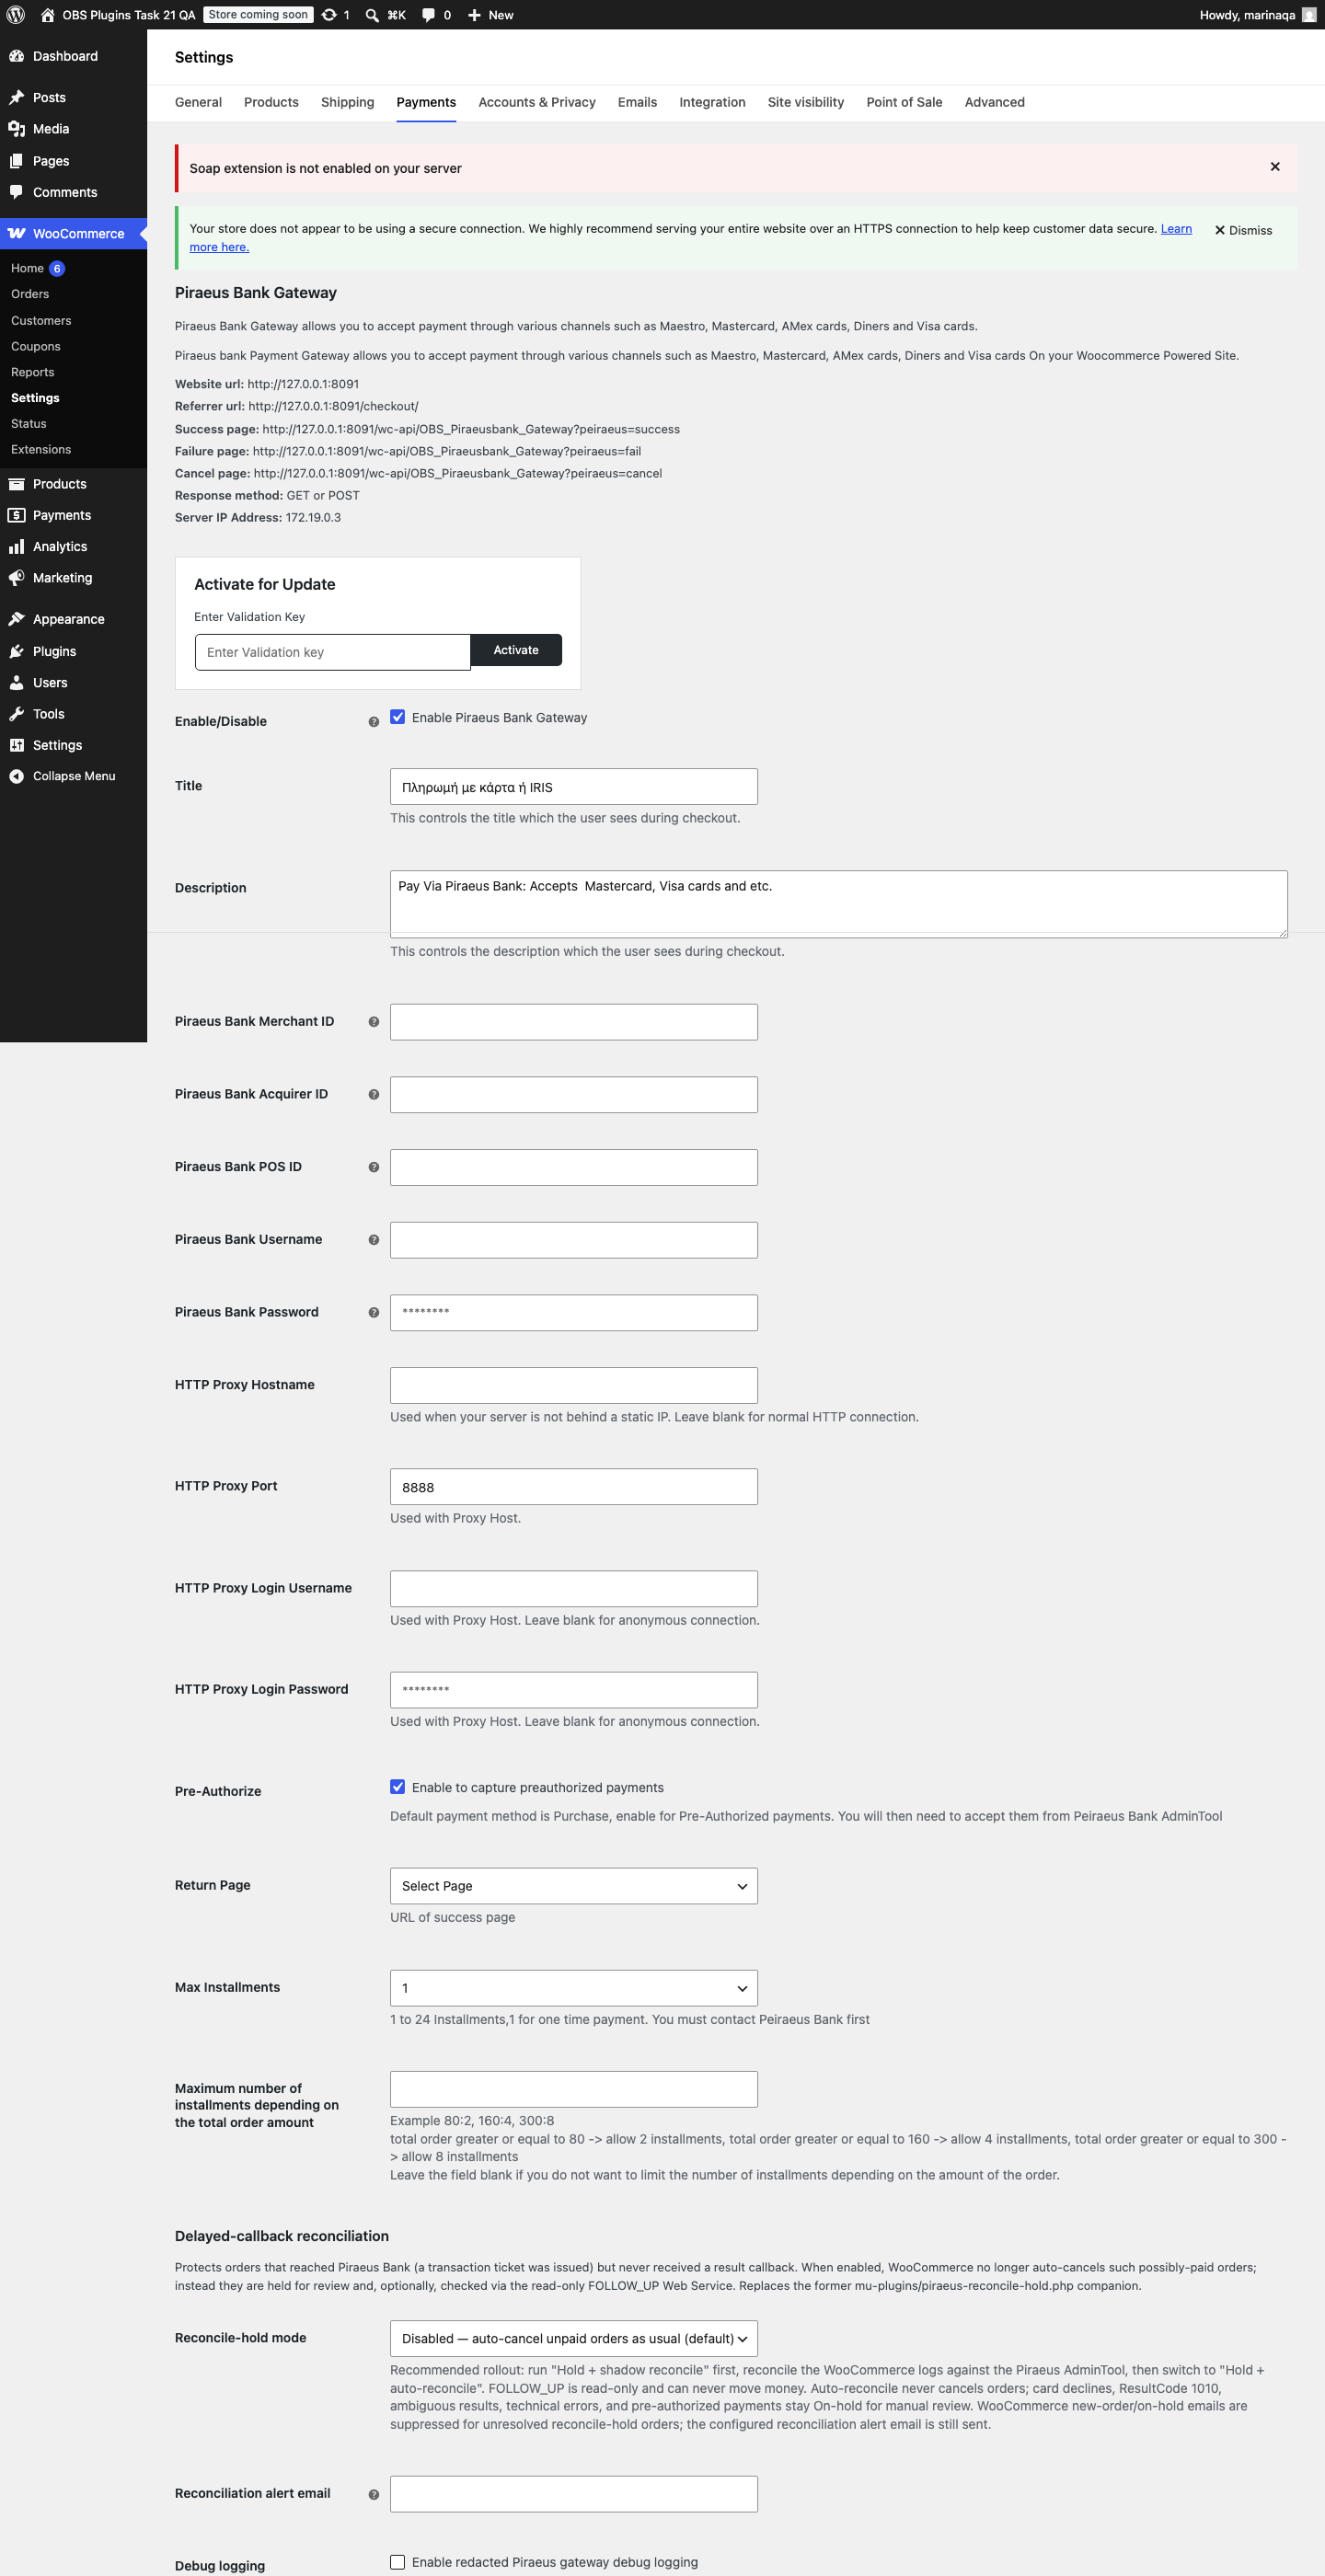This screenshot has height=2576, width=1325.
Task: Click the Tools wrench icon
Action: coord(16,714)
